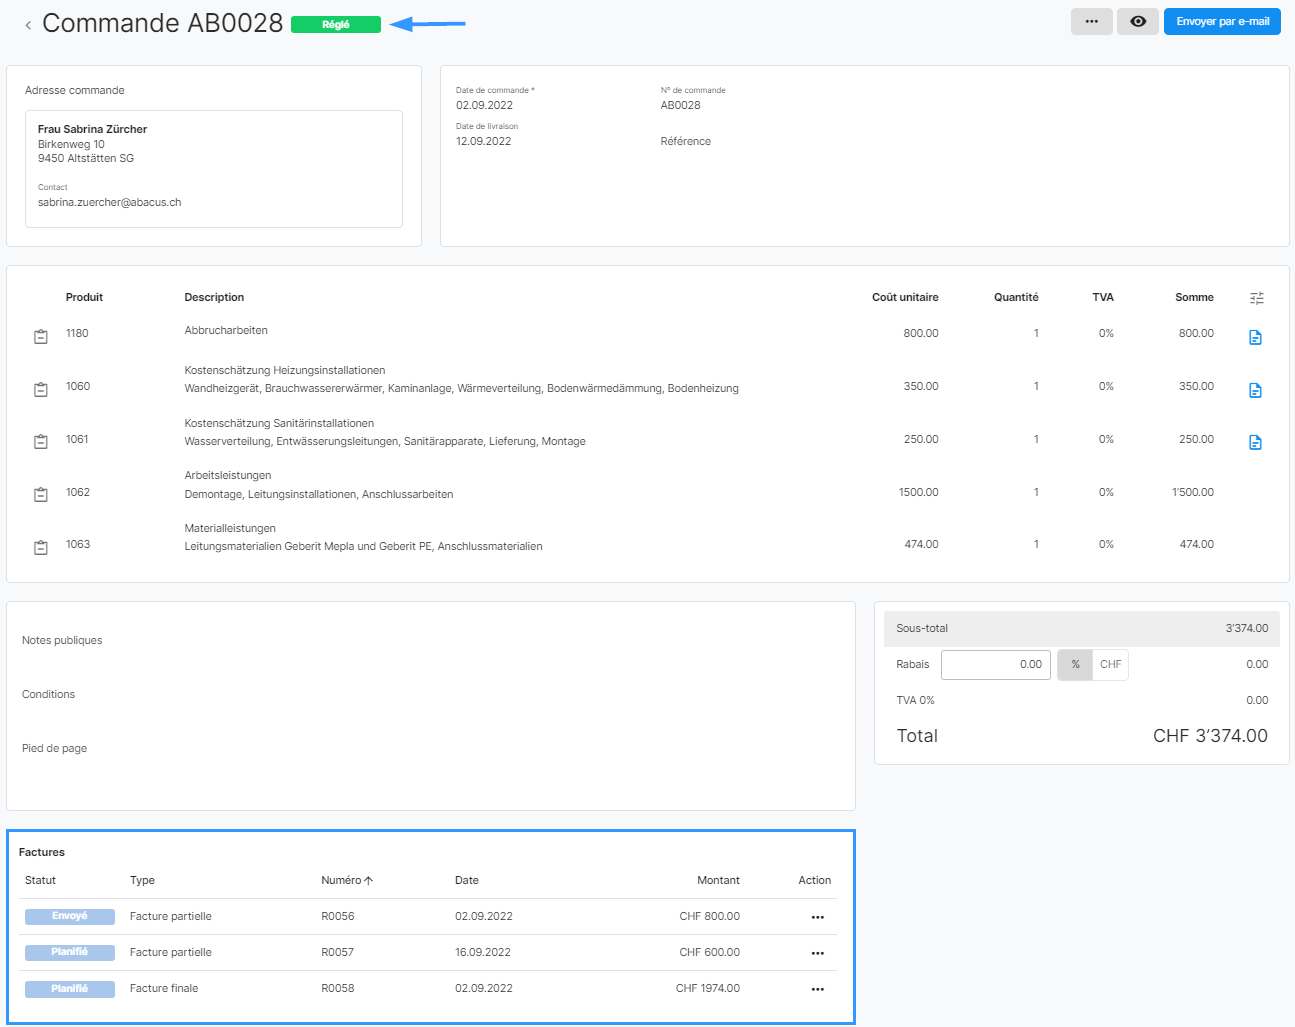Click clipboard icon for product 1063

(41, 547)
